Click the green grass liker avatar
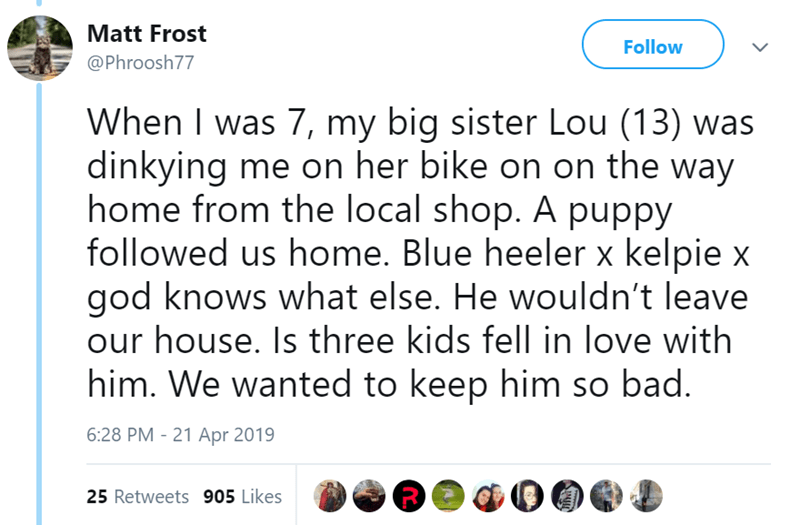 pos(445,495)
